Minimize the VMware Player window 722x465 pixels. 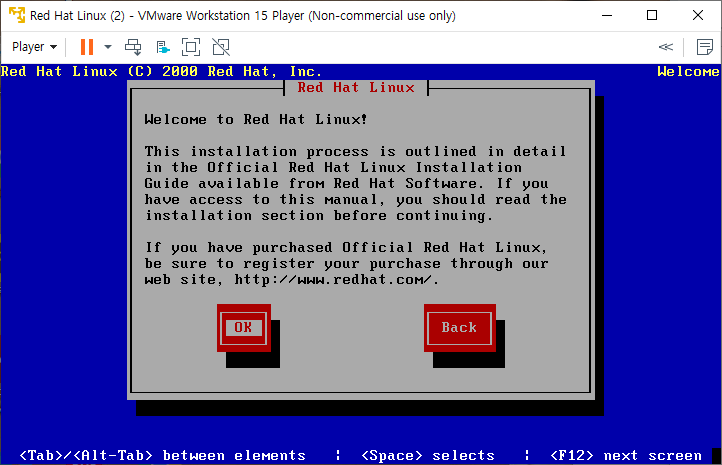607,15
